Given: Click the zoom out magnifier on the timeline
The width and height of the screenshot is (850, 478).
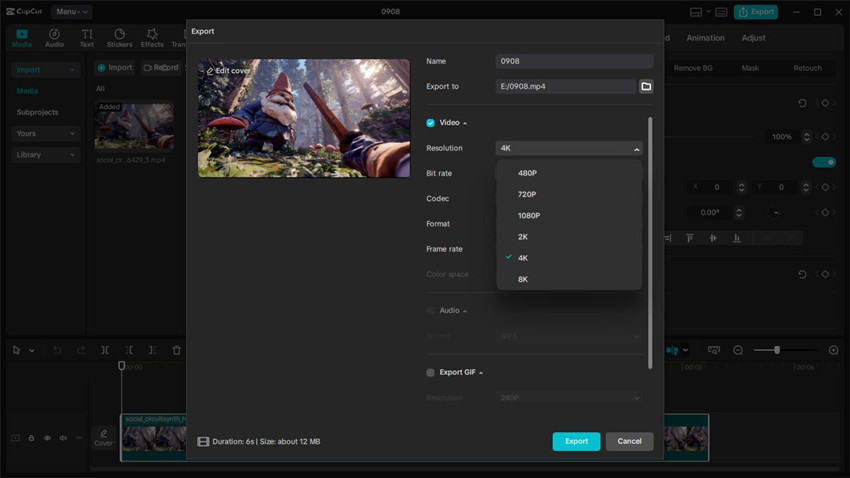Looking at the screenshot, I should 738,350.
